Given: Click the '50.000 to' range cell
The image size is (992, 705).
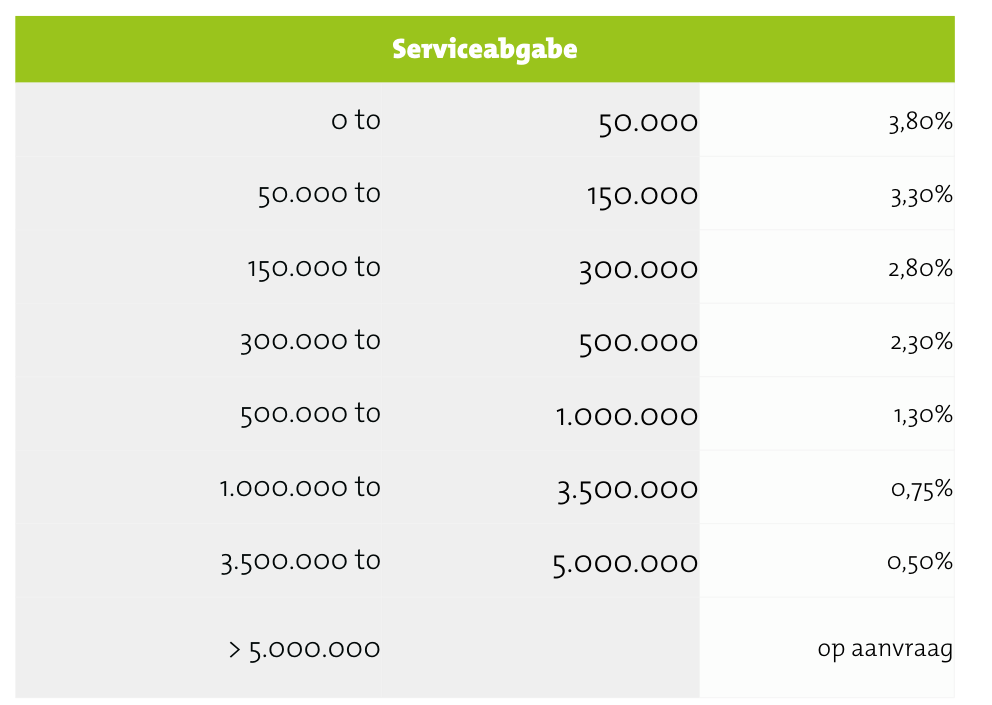Looking at the screenshot, I should (319, 193).
